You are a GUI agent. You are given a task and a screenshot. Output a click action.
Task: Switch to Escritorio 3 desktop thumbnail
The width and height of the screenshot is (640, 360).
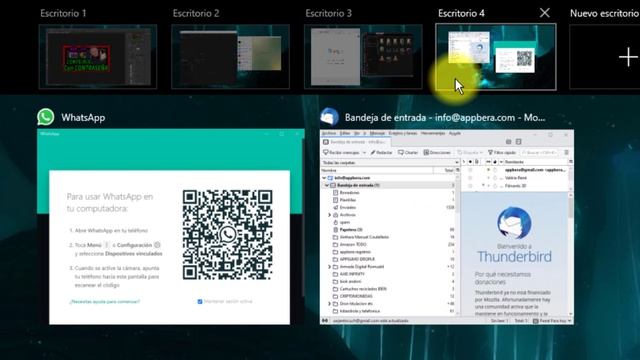363,56
